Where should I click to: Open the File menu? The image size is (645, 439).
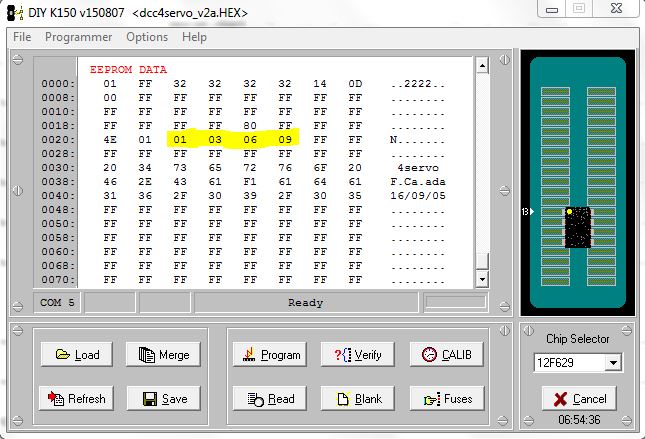coord(22,37)
